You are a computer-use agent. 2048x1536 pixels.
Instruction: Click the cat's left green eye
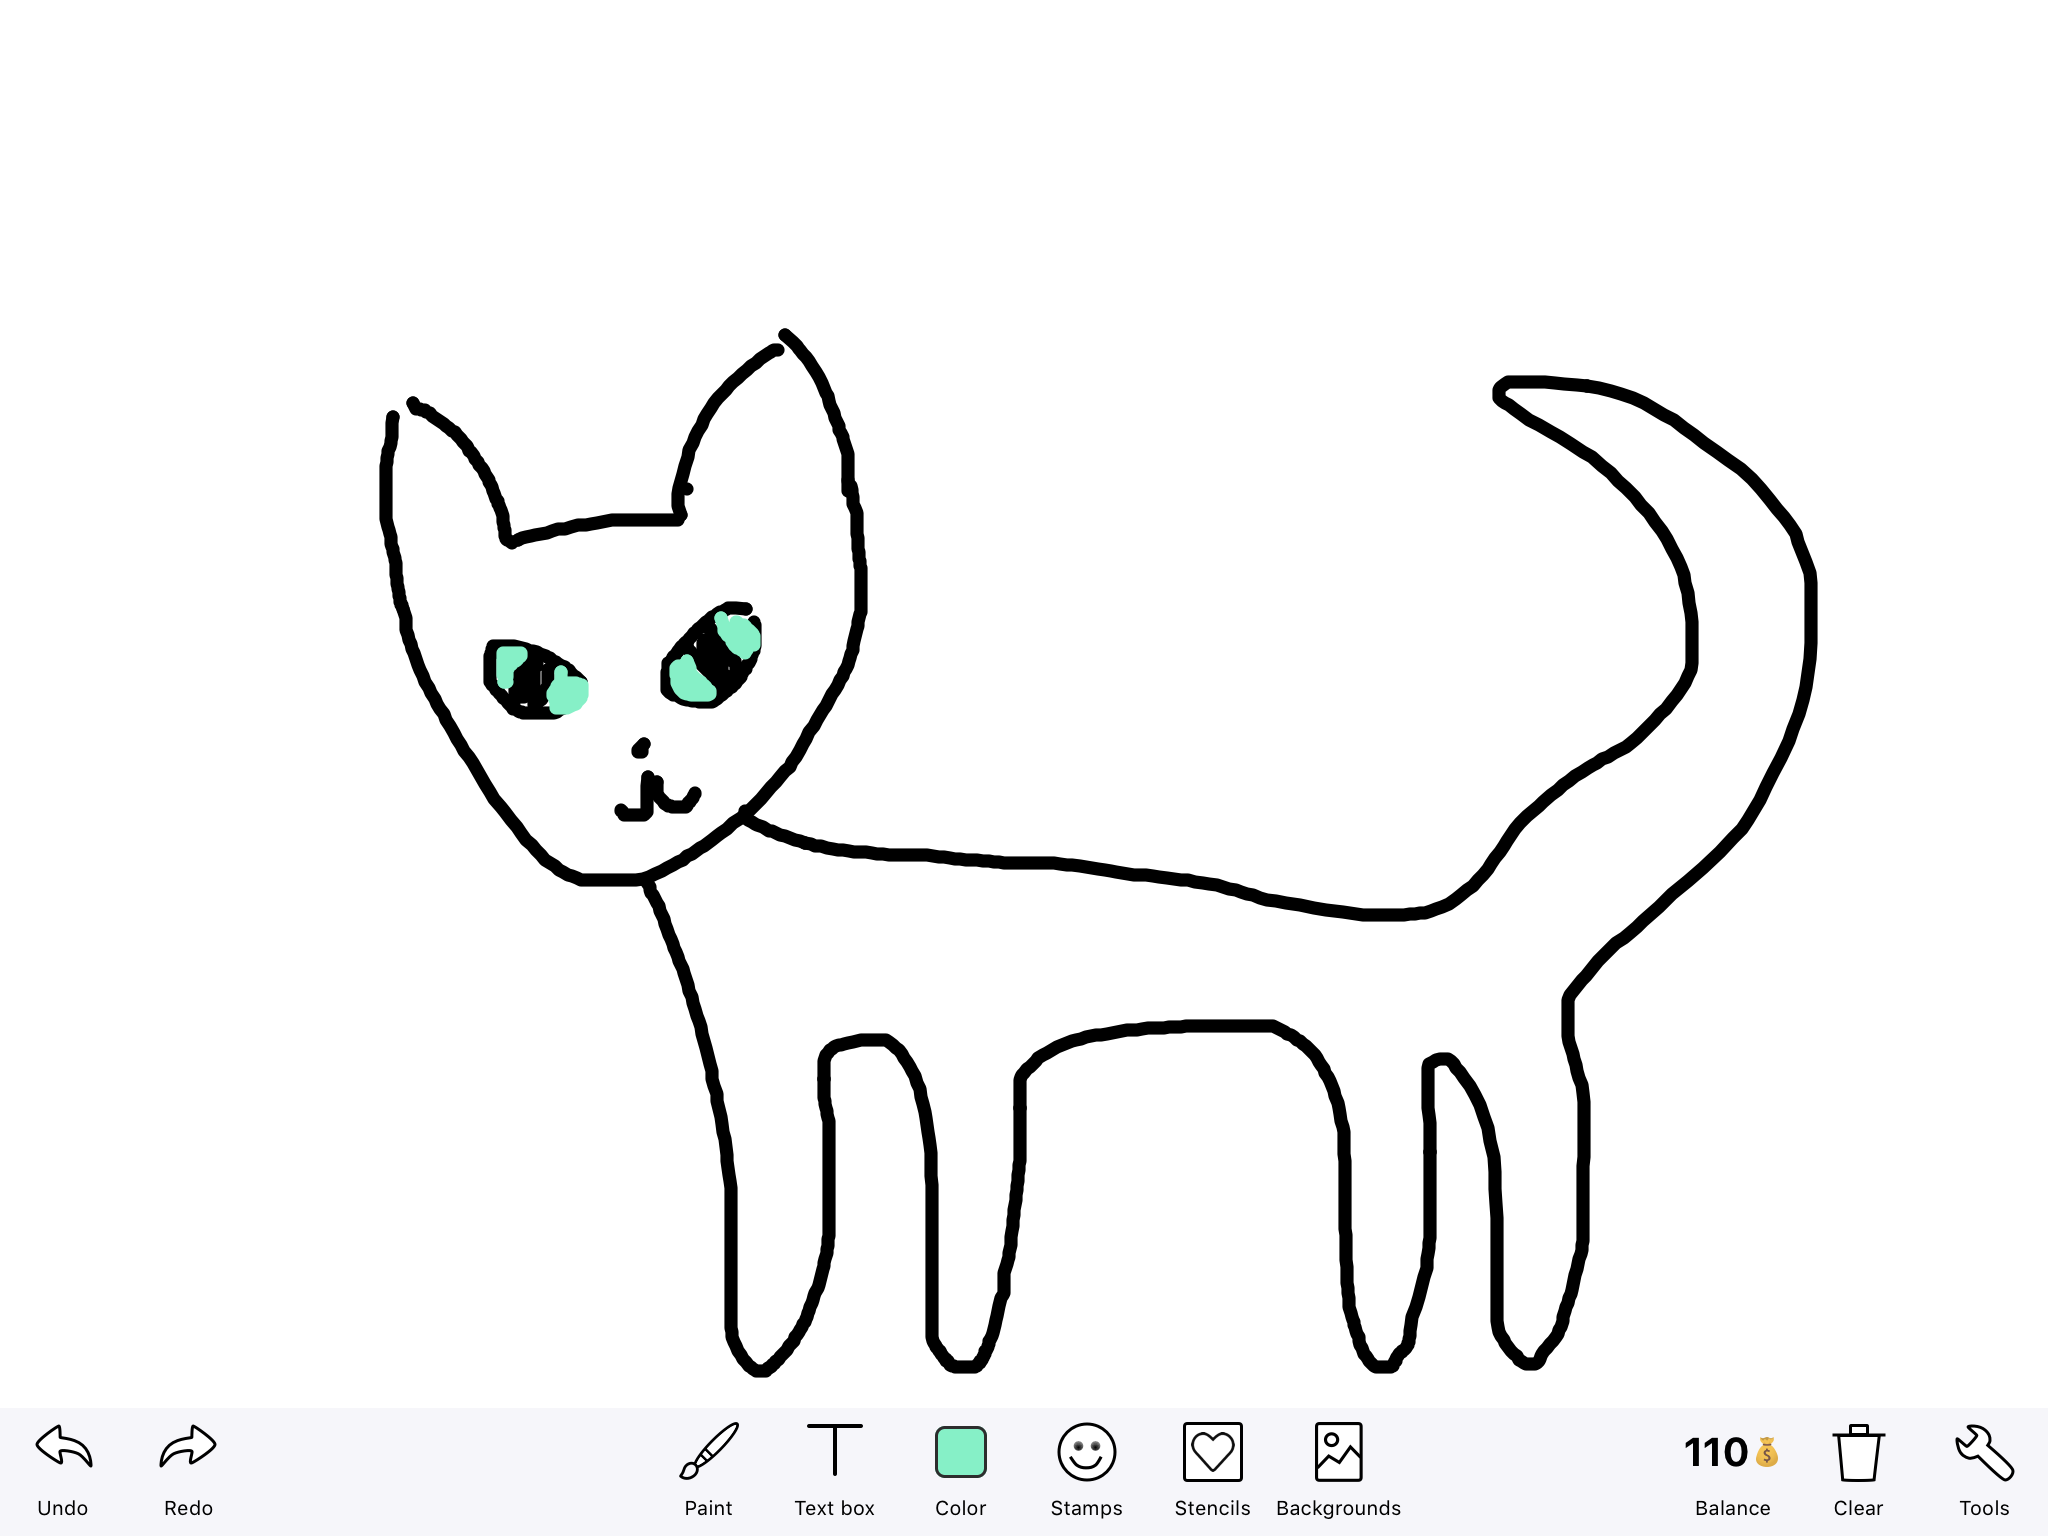point(537,679)
